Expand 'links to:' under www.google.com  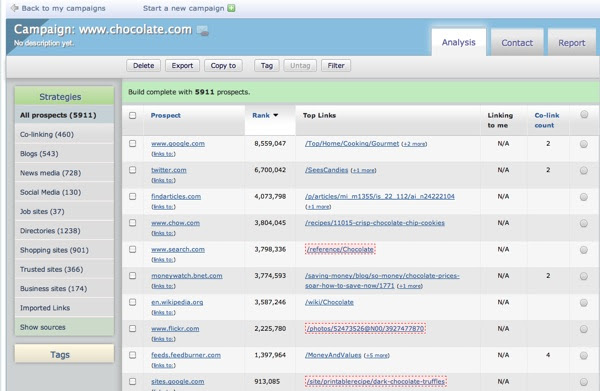click(x=163, y=154)
